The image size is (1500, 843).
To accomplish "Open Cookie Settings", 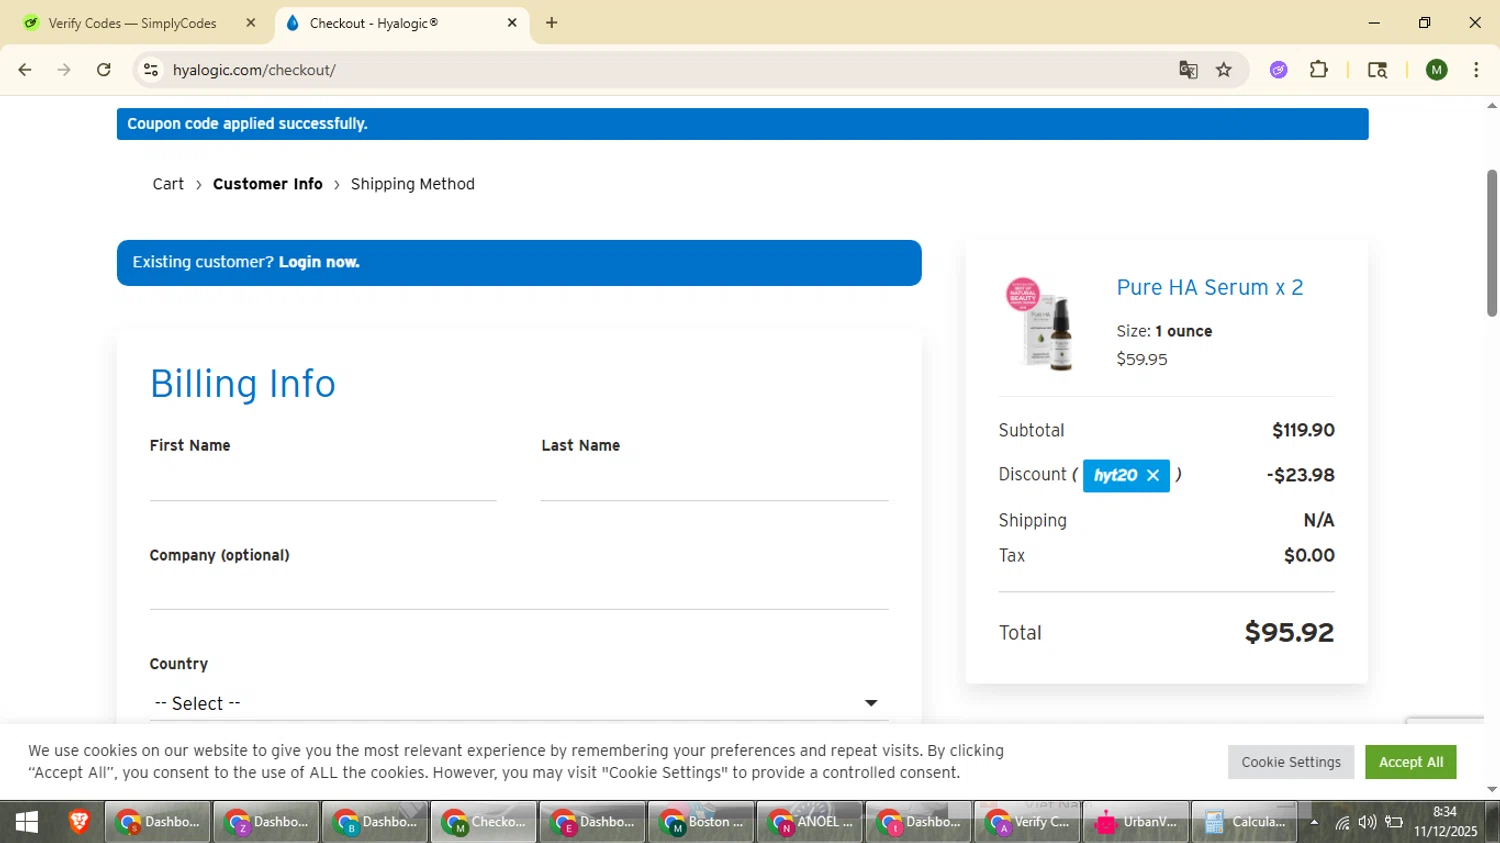I will (x=1291, y=762).
